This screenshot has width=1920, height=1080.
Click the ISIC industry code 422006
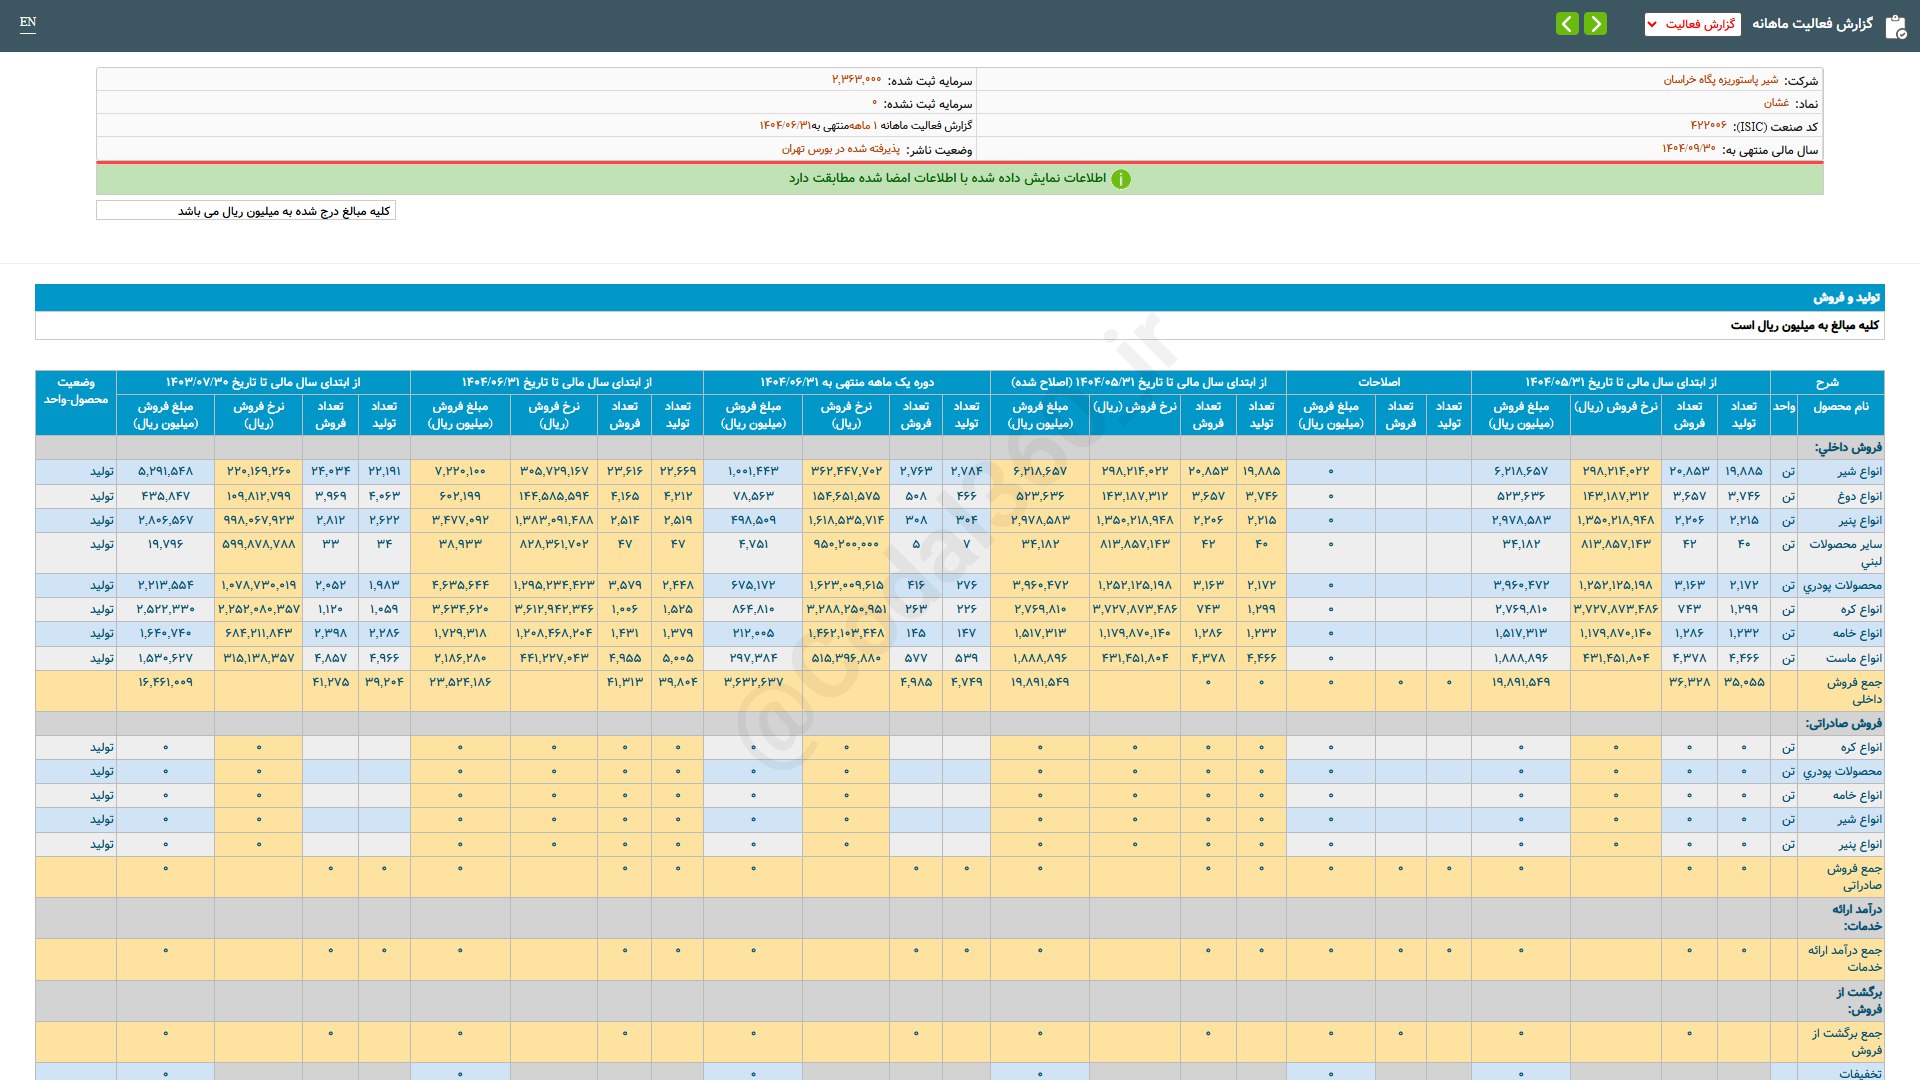point(1708,126)
